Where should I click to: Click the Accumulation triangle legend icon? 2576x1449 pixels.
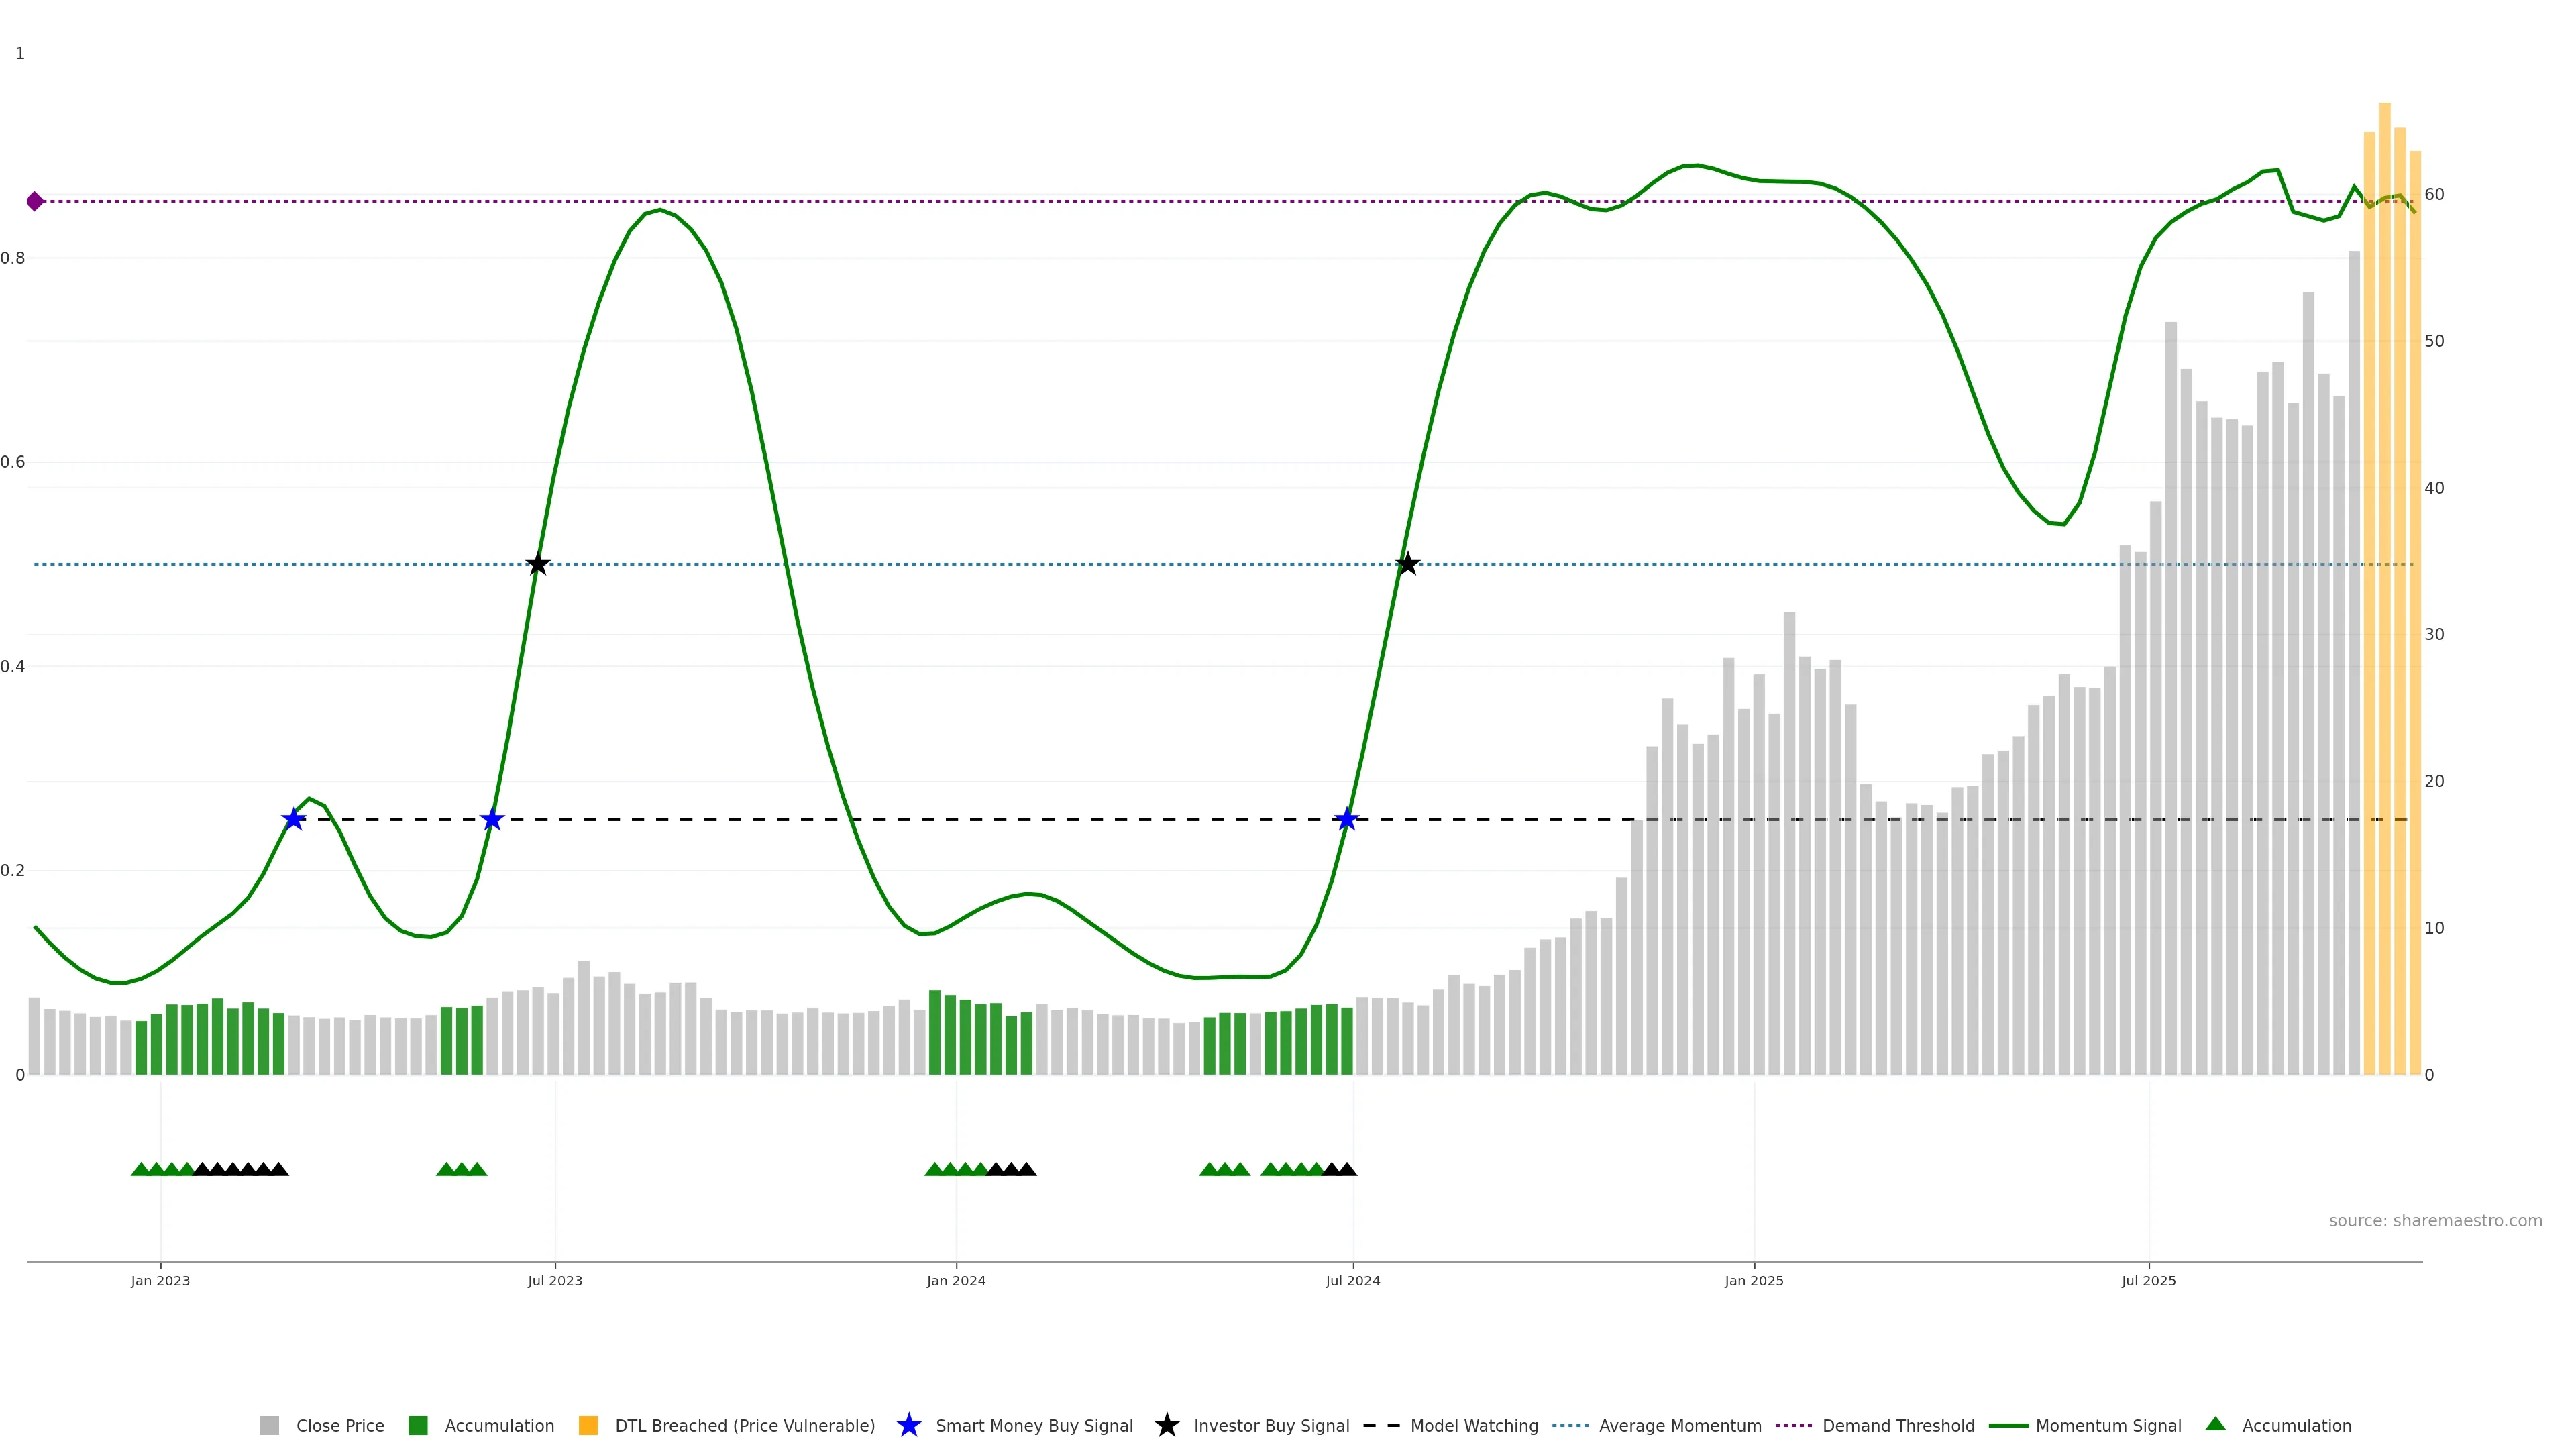pos(2215,1424)
